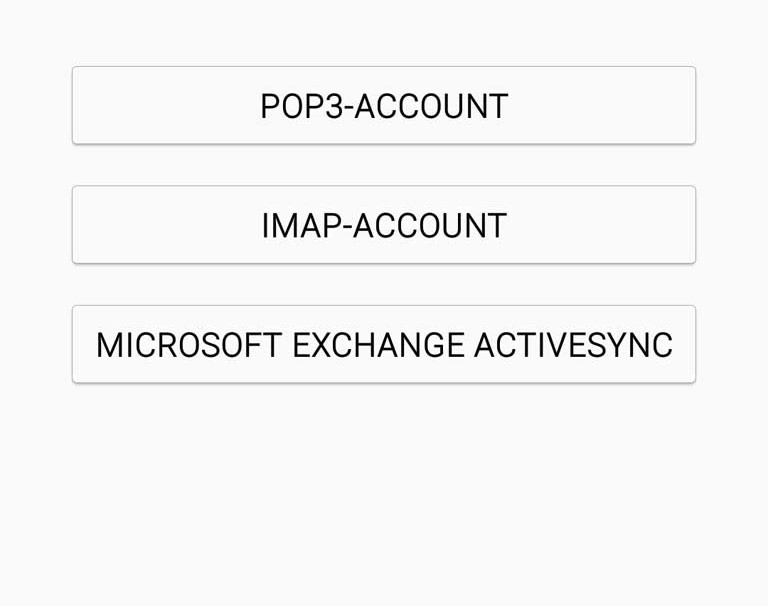Set up an IMAP email account

pyautogui.click(x=384, y=225)
